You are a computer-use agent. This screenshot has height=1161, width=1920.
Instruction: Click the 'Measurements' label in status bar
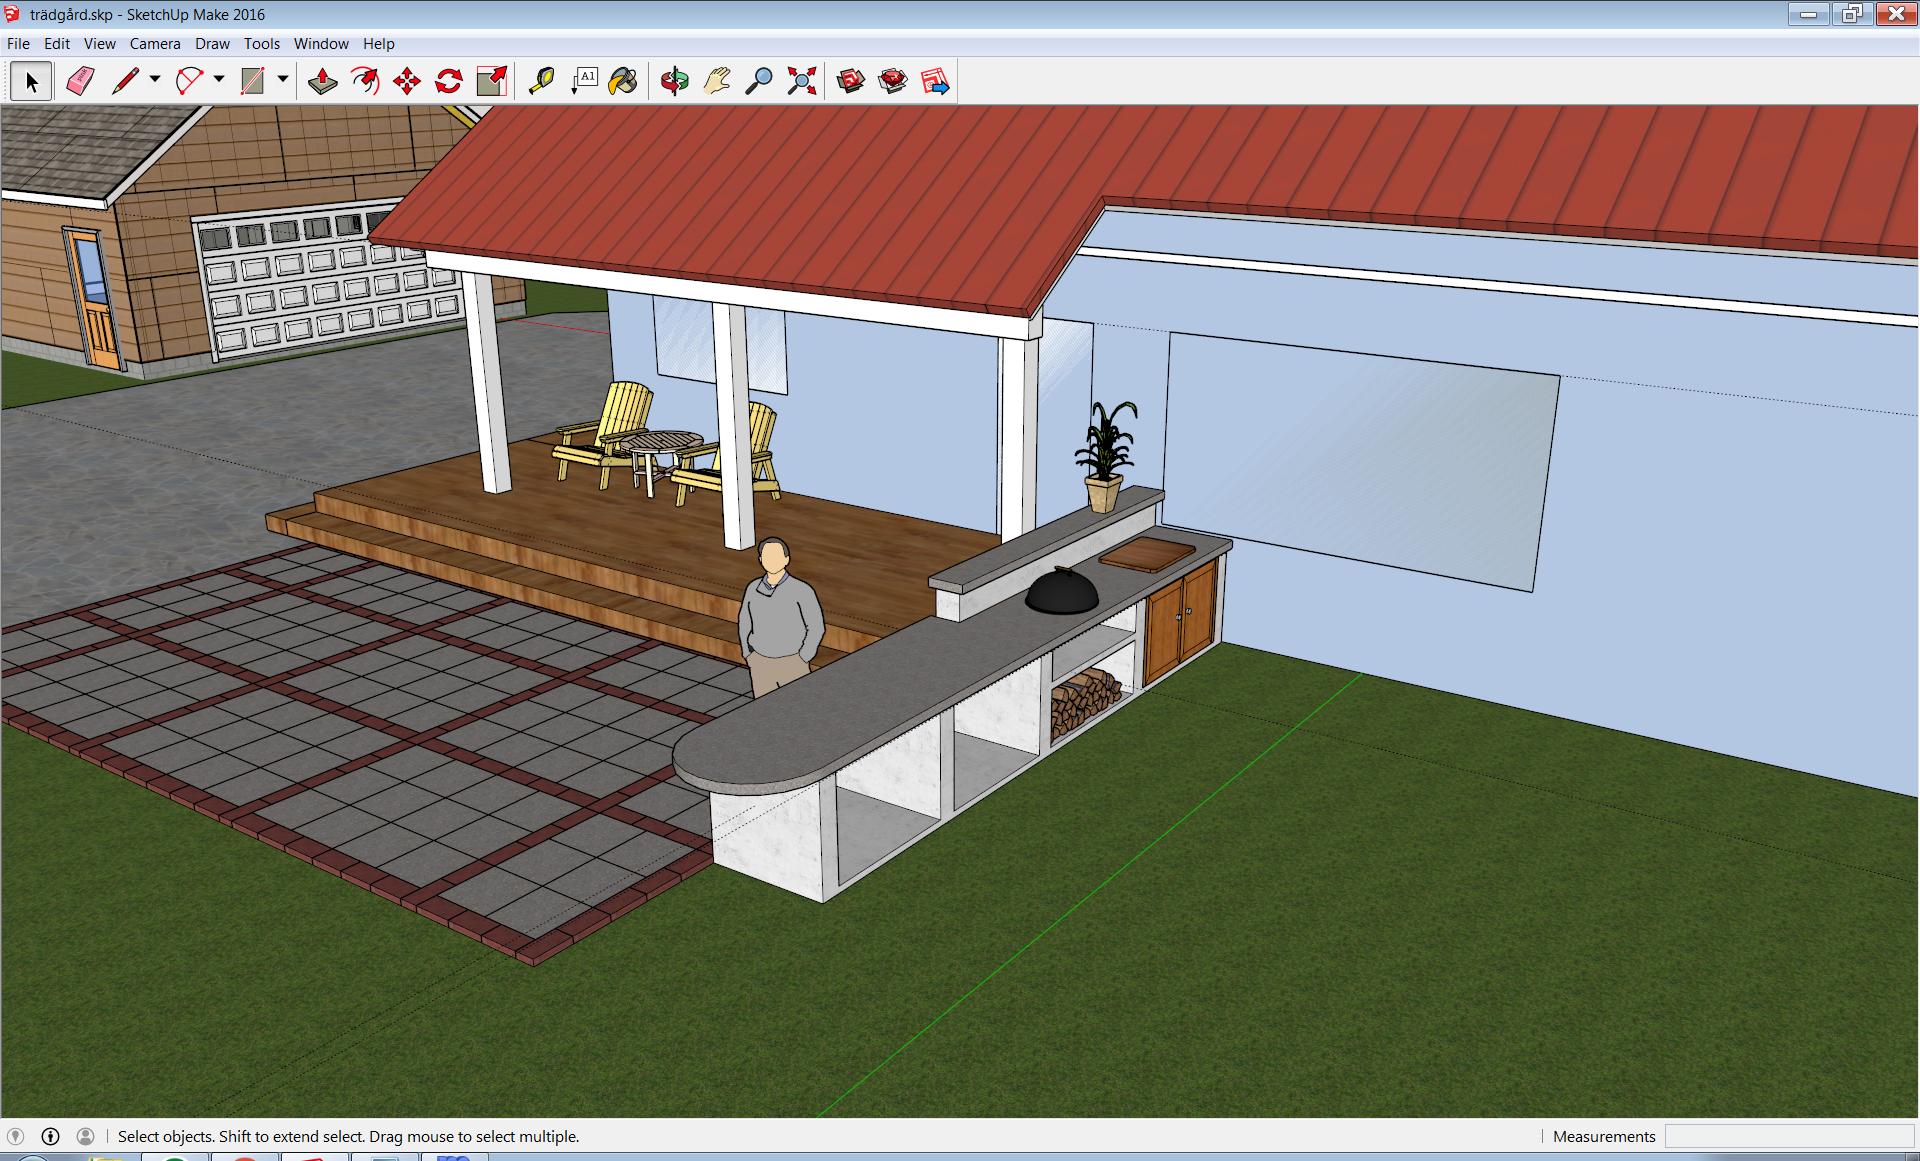(1604, 1136)
